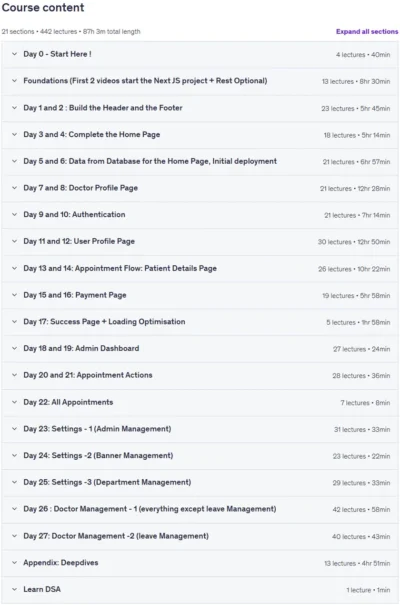Open Day 13 and 14: Appointment Flow section title
The height and width of the screenshot is (605, 400).
click(120, 268)
